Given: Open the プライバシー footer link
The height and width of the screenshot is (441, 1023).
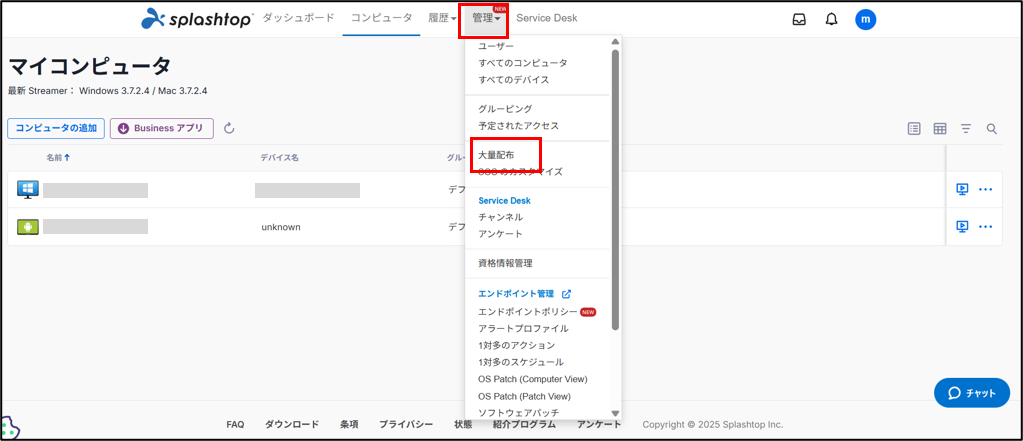Looking at the screenshot, I should pos(406,425).
